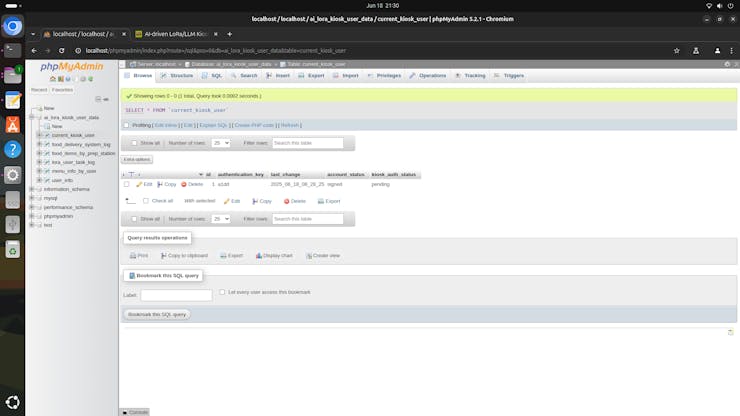Toggle the lower Show all checkbox
740x416 pixels.
pyautogui.click(x=134, y=219)
